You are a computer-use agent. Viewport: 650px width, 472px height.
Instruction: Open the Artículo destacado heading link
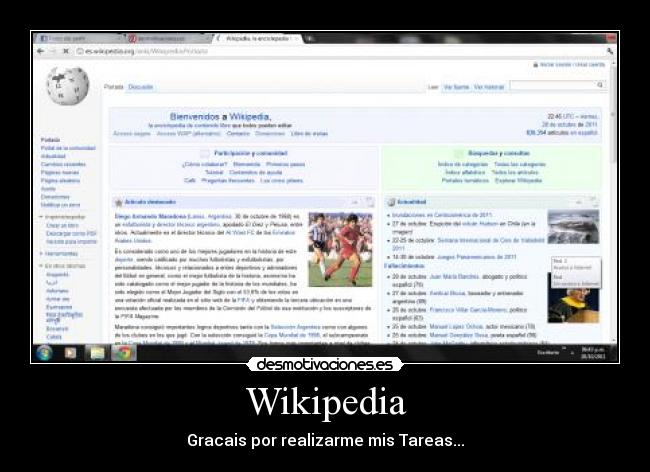pos(150,202)
